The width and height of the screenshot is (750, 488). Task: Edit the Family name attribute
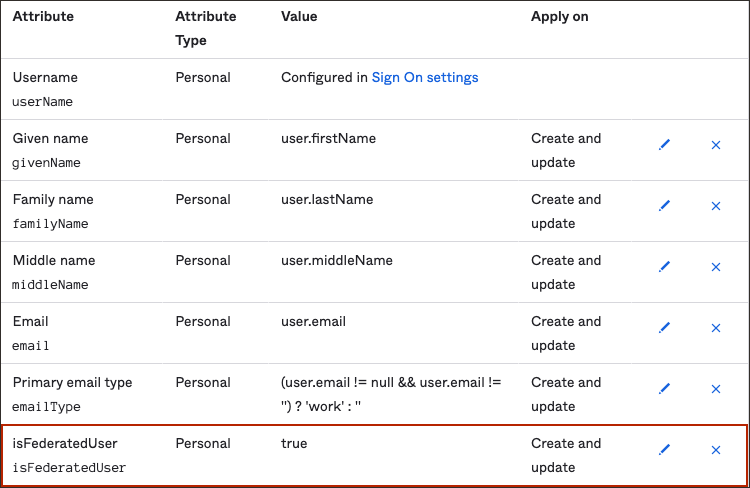tap(664, 206)
